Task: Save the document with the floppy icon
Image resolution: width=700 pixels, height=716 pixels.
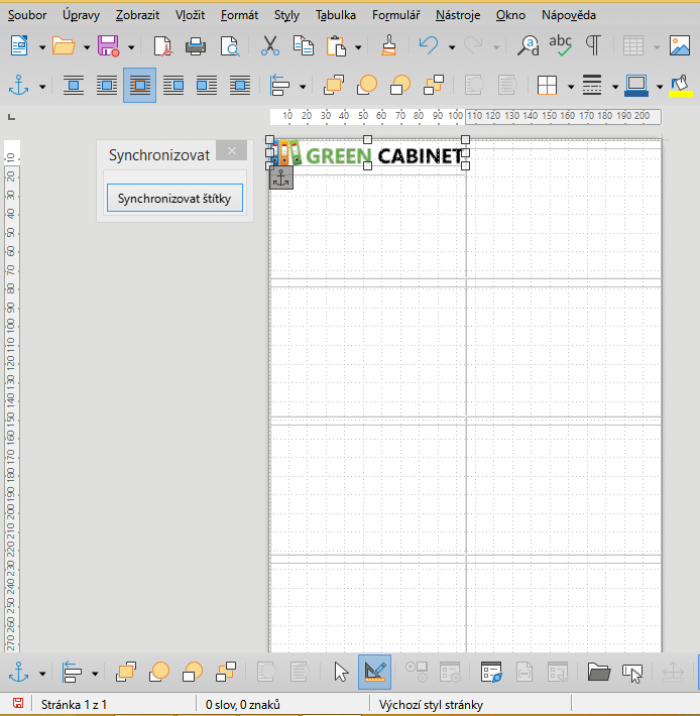Action: point(109,46)
